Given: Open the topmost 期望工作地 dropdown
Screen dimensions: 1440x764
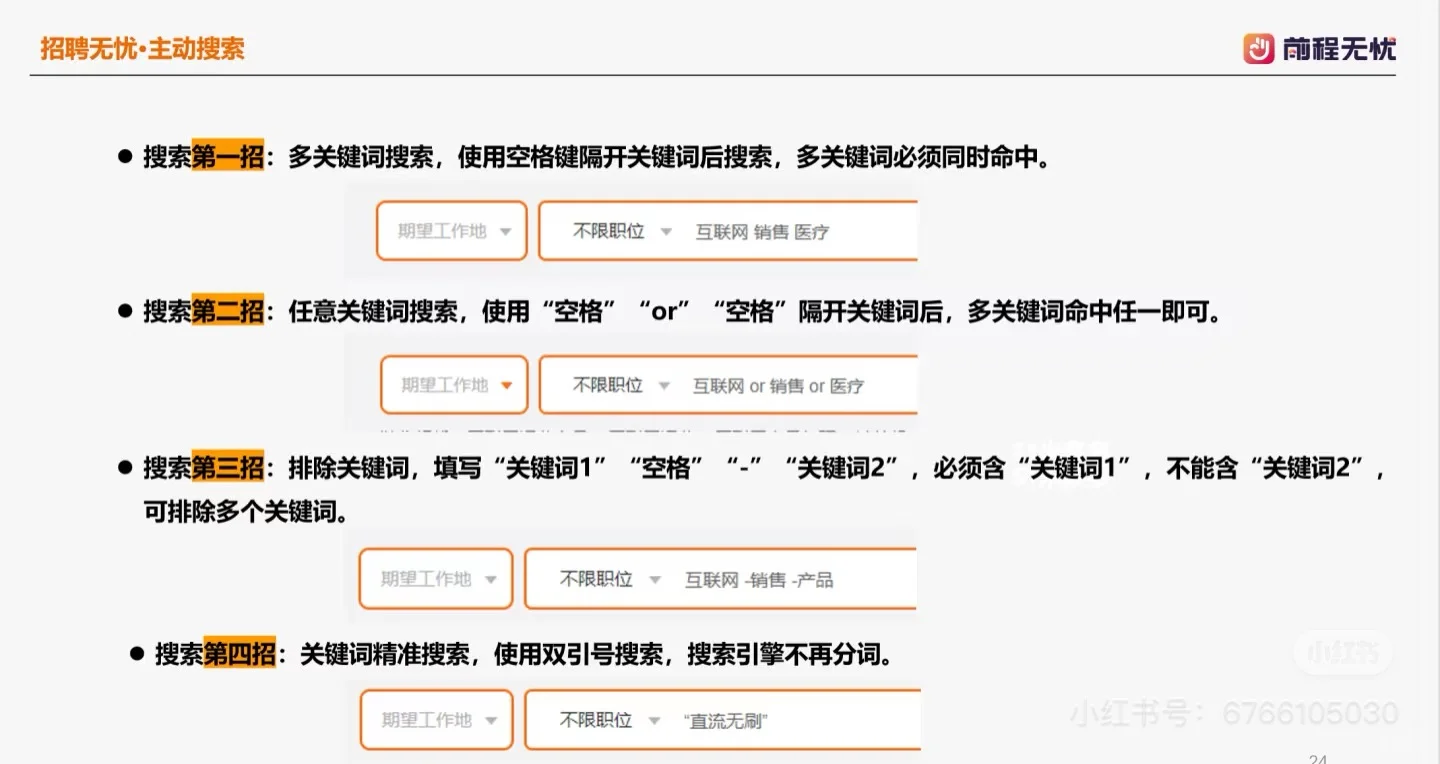Looking at the screenshot, I should click(x=451, y=230).
